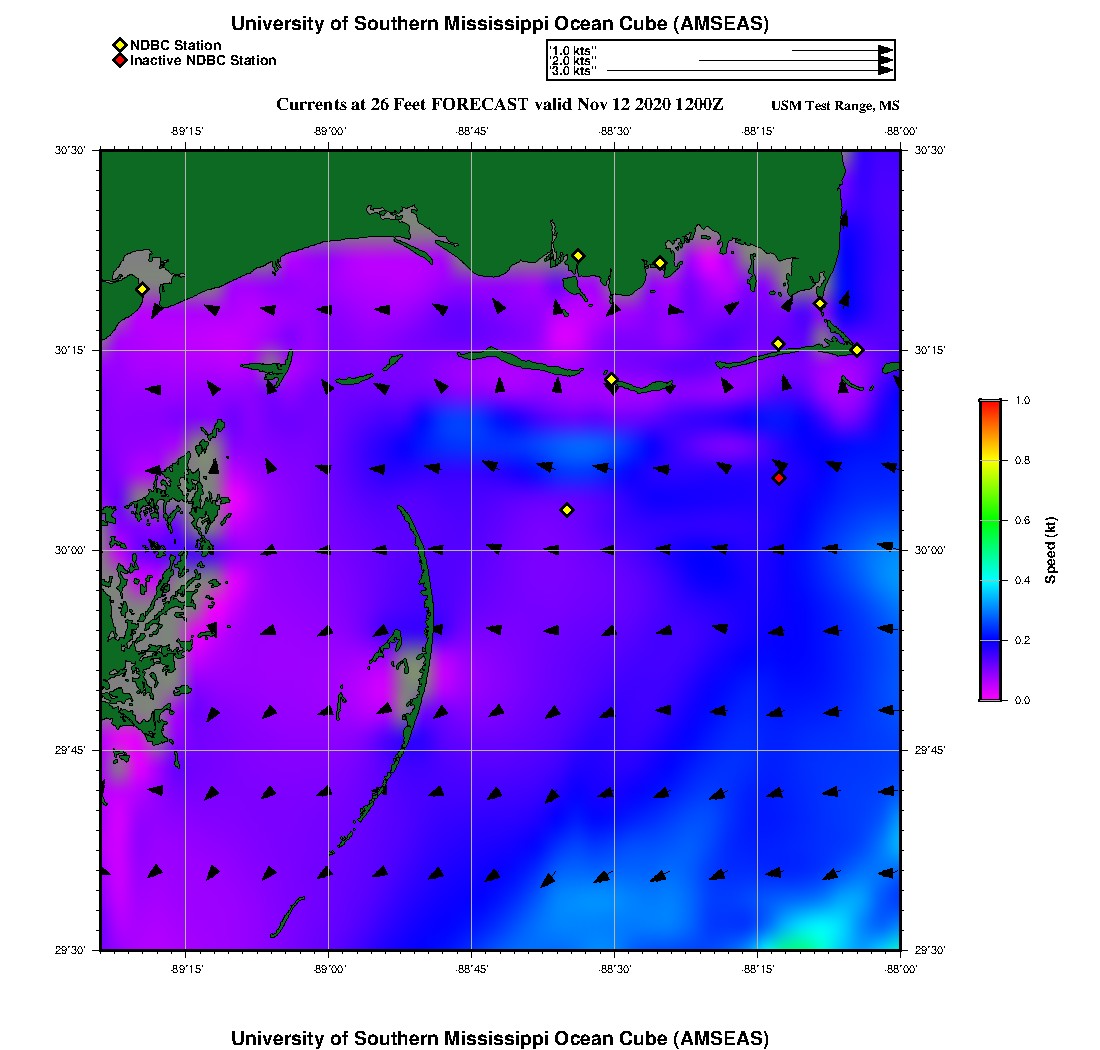Image resolution: width=1100 pixels, height=1050 pixels.
Task: Click the 'Speed (kt)' colorbar label
Action: (1050, 550)
